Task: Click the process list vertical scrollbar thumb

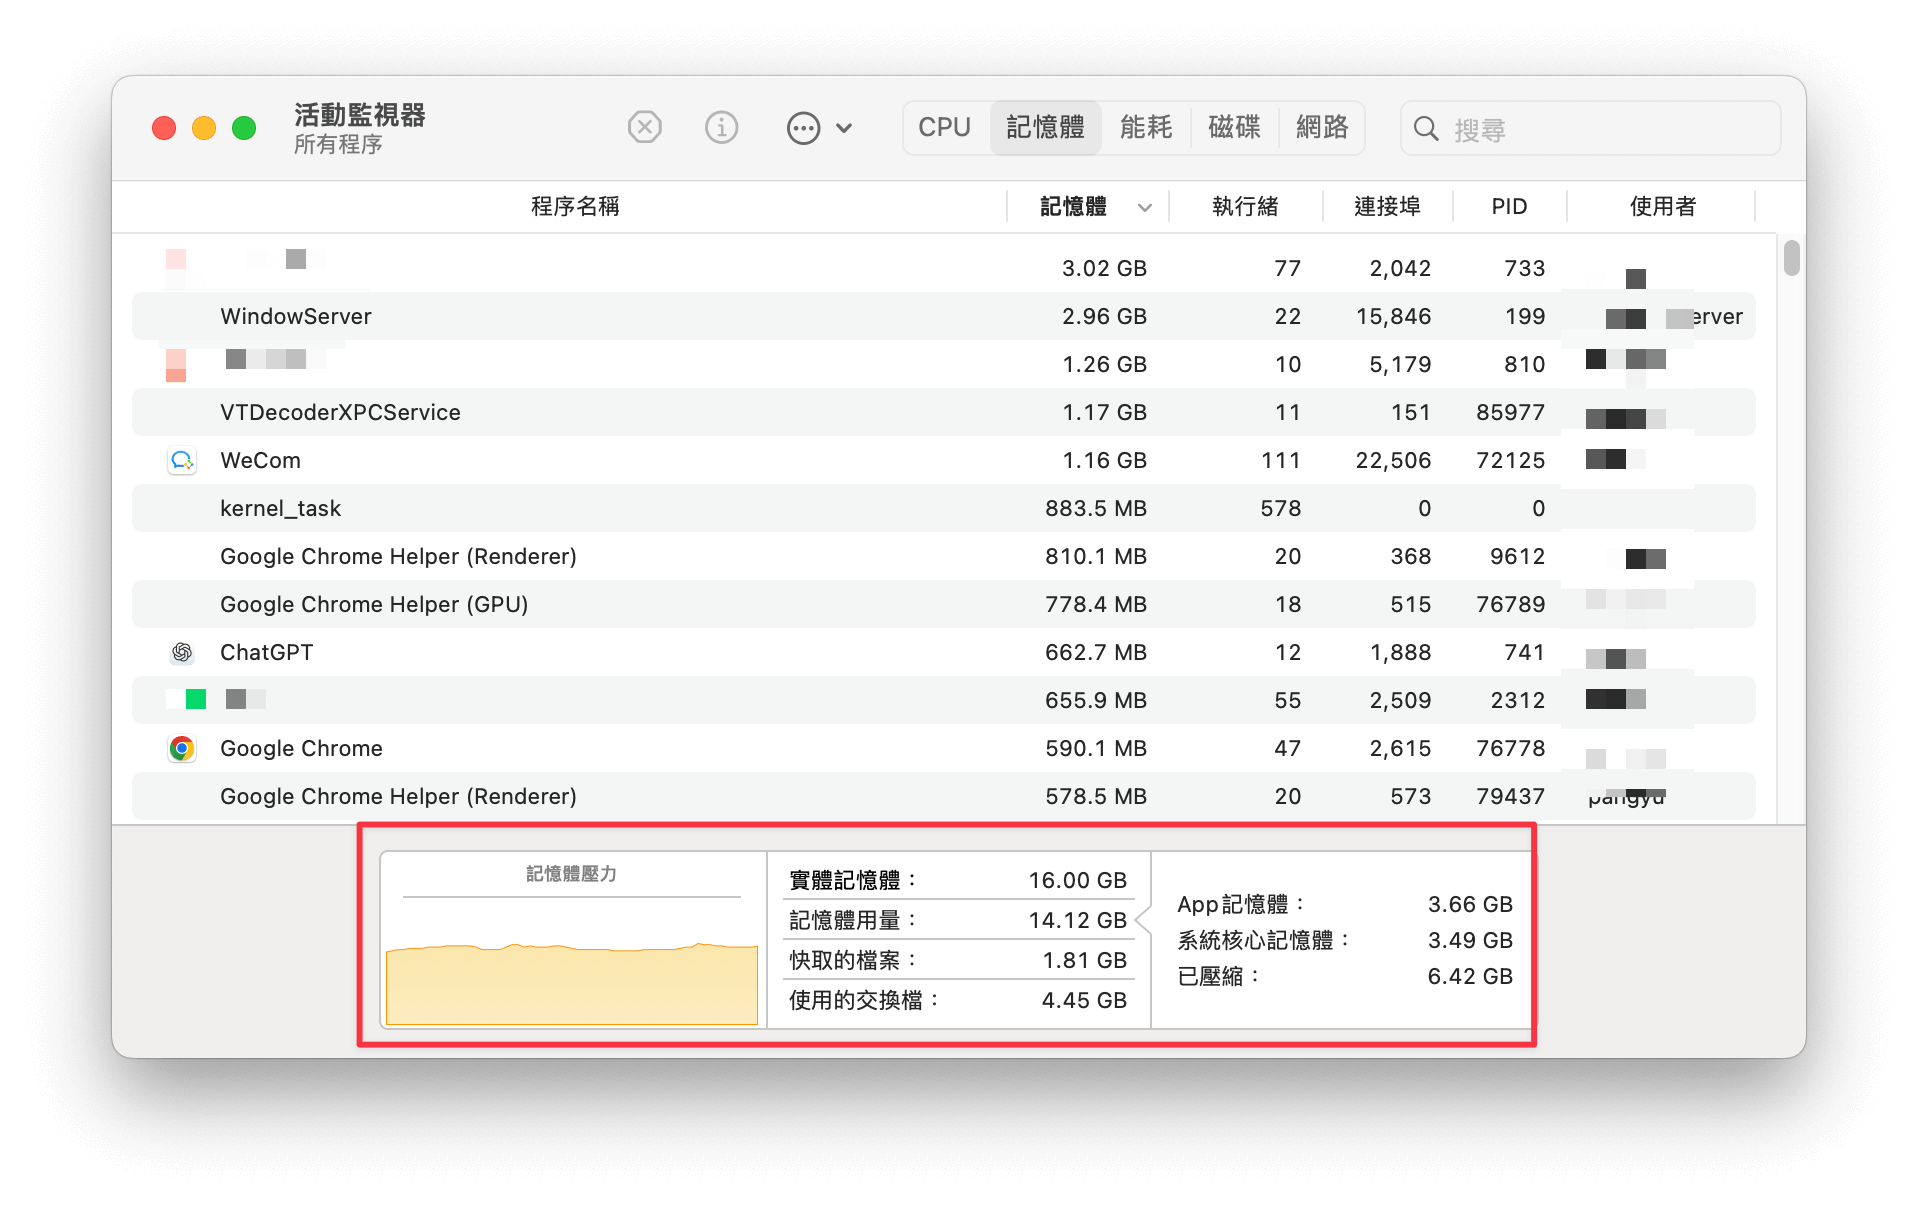Action: (x=1791, y=258)
